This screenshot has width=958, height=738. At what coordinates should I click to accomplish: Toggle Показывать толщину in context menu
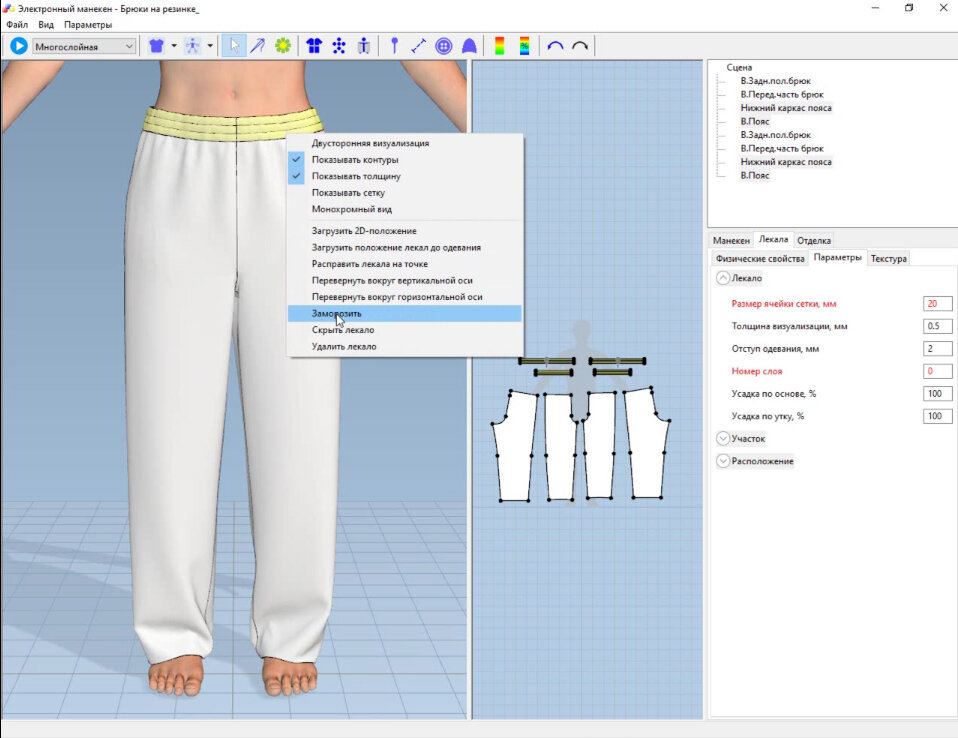coord(404,176)
